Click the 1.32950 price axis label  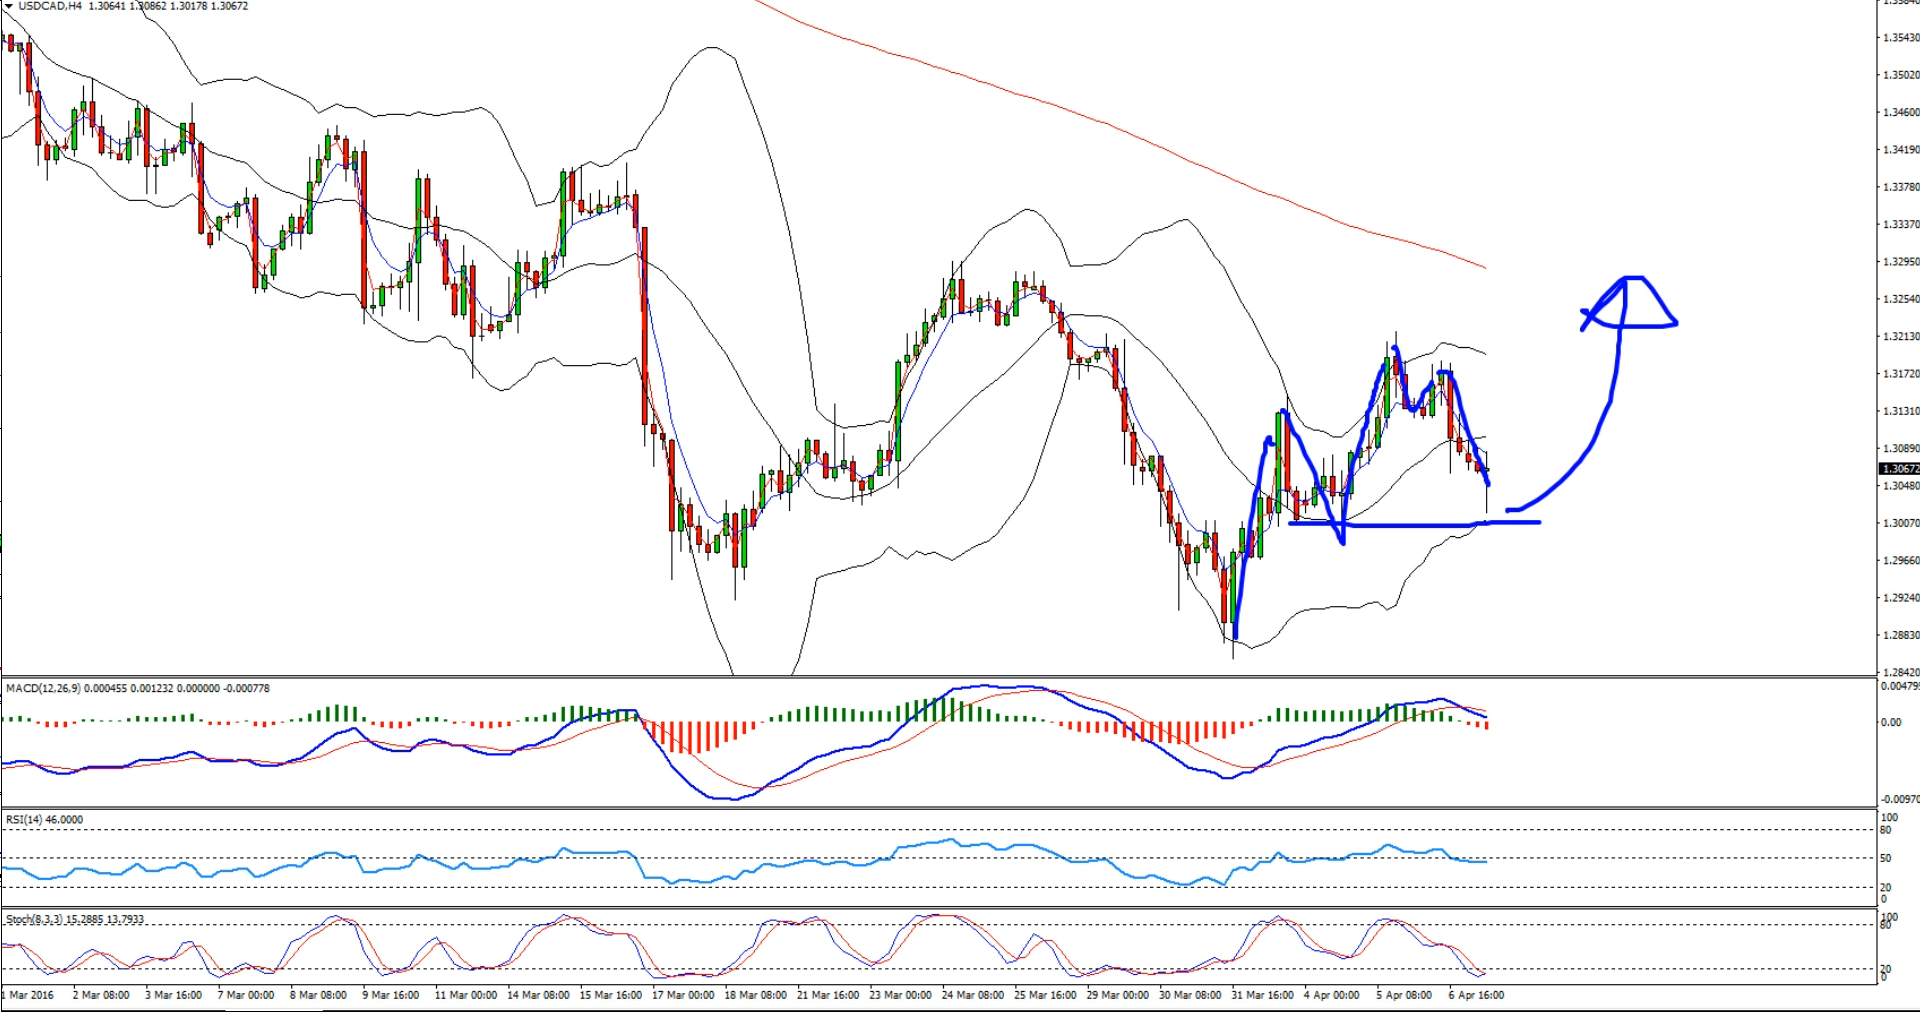(1900, 262)
